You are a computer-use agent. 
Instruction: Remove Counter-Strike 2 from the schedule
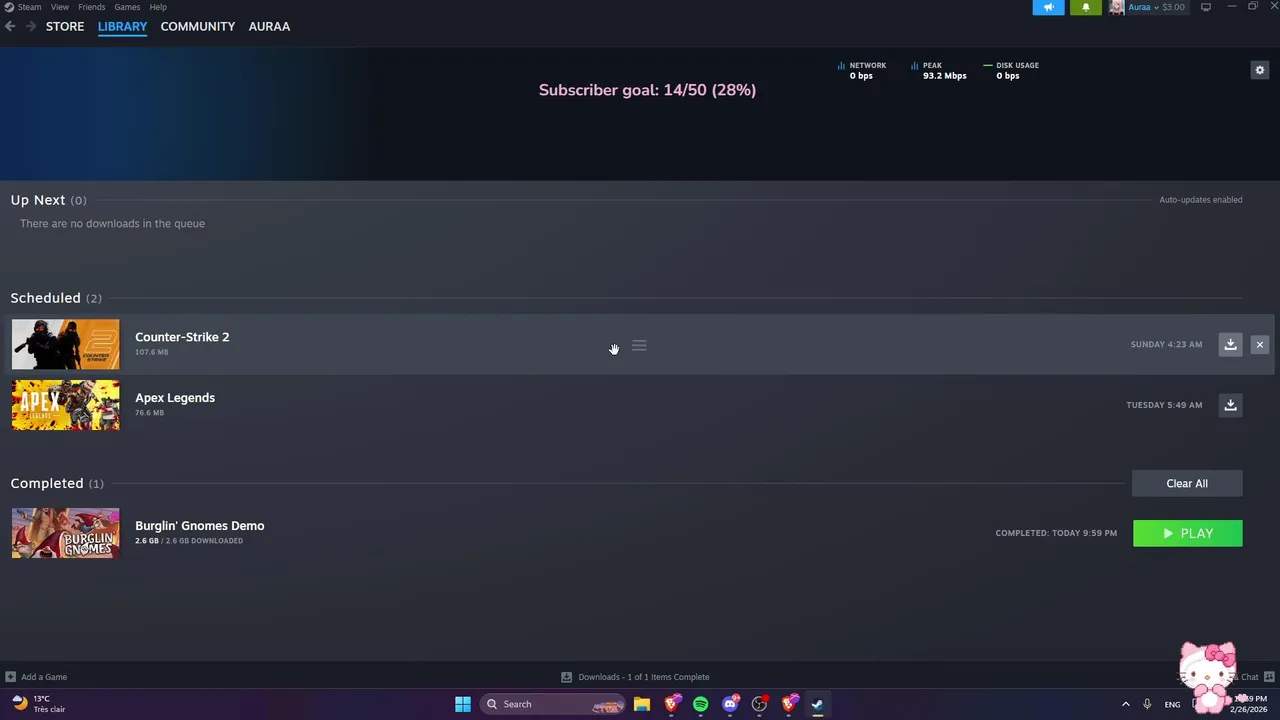coord(1260,344)
